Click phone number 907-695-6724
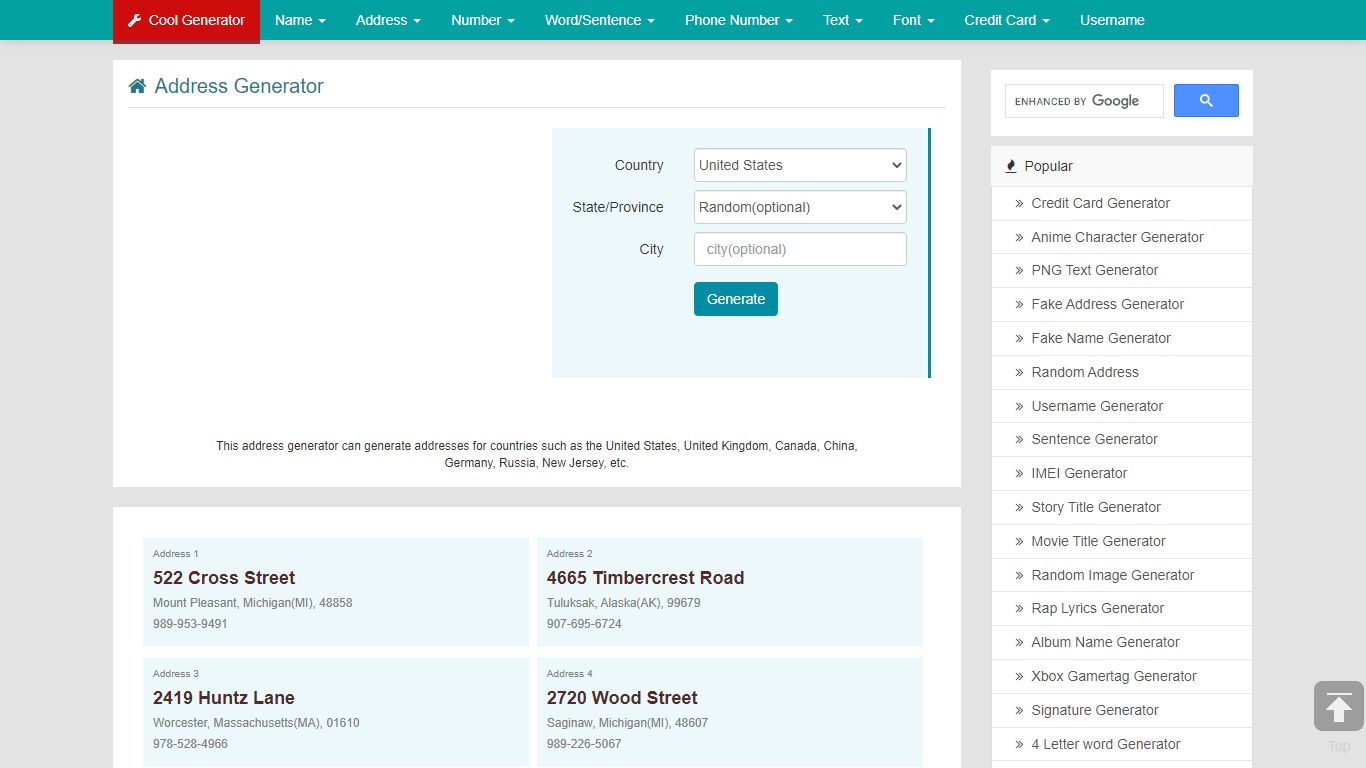Image resolution: width=1366 pixels, height=768 pixels. click(584, 624)
